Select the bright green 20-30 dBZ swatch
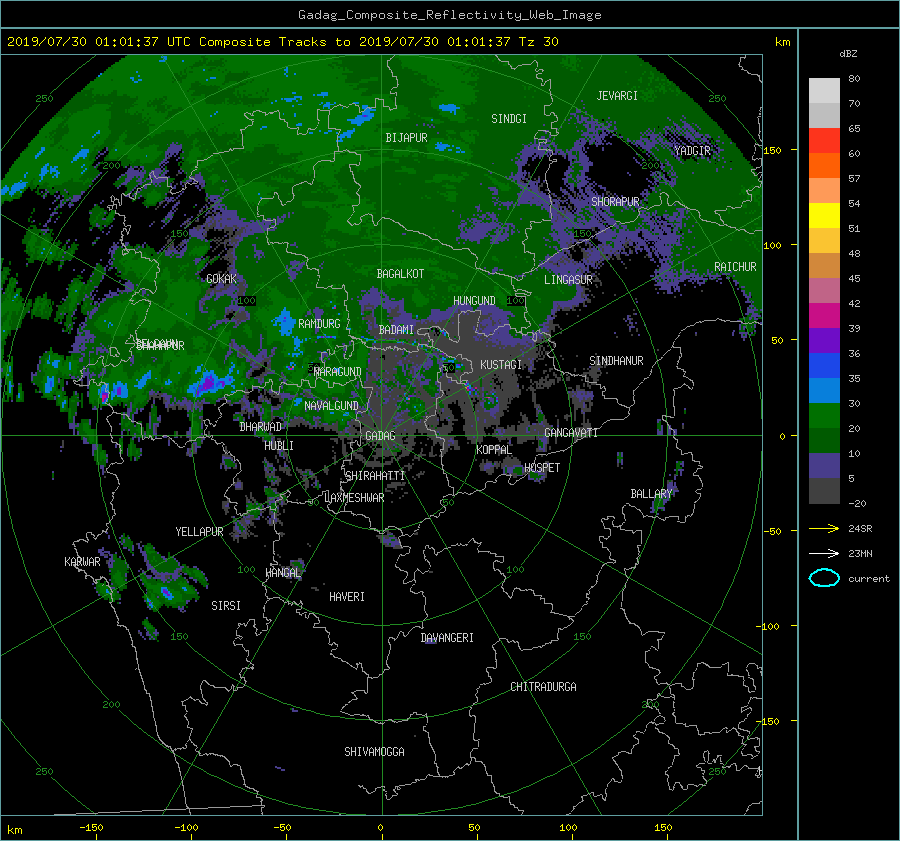This screenshot has height=841, width=900. [824, 416]
